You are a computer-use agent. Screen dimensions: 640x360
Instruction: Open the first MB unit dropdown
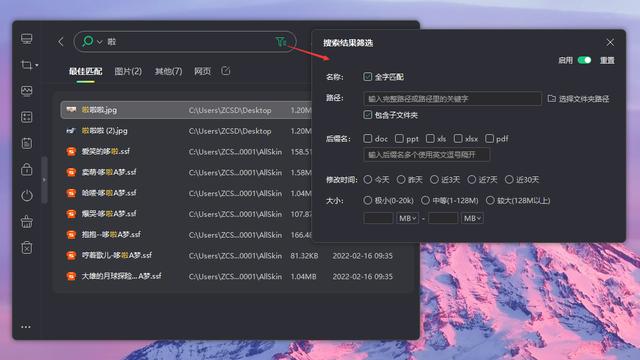pyautogui.click(x=407, y=218)
